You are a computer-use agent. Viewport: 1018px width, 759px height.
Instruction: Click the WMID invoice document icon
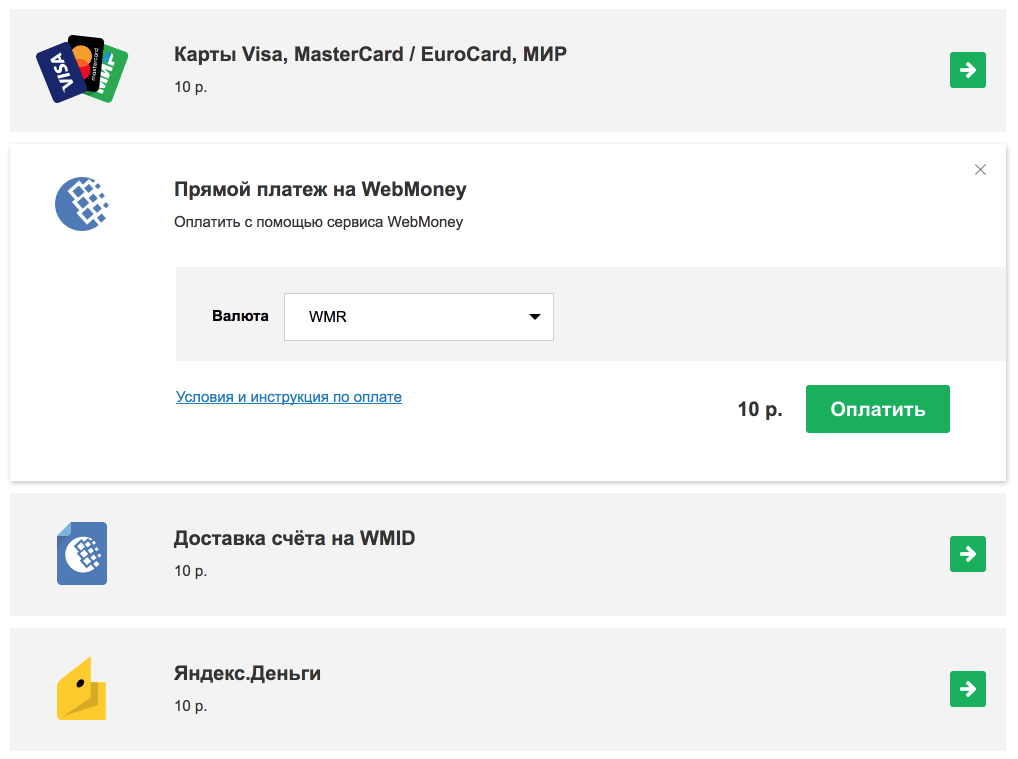(x=82, y=553)
